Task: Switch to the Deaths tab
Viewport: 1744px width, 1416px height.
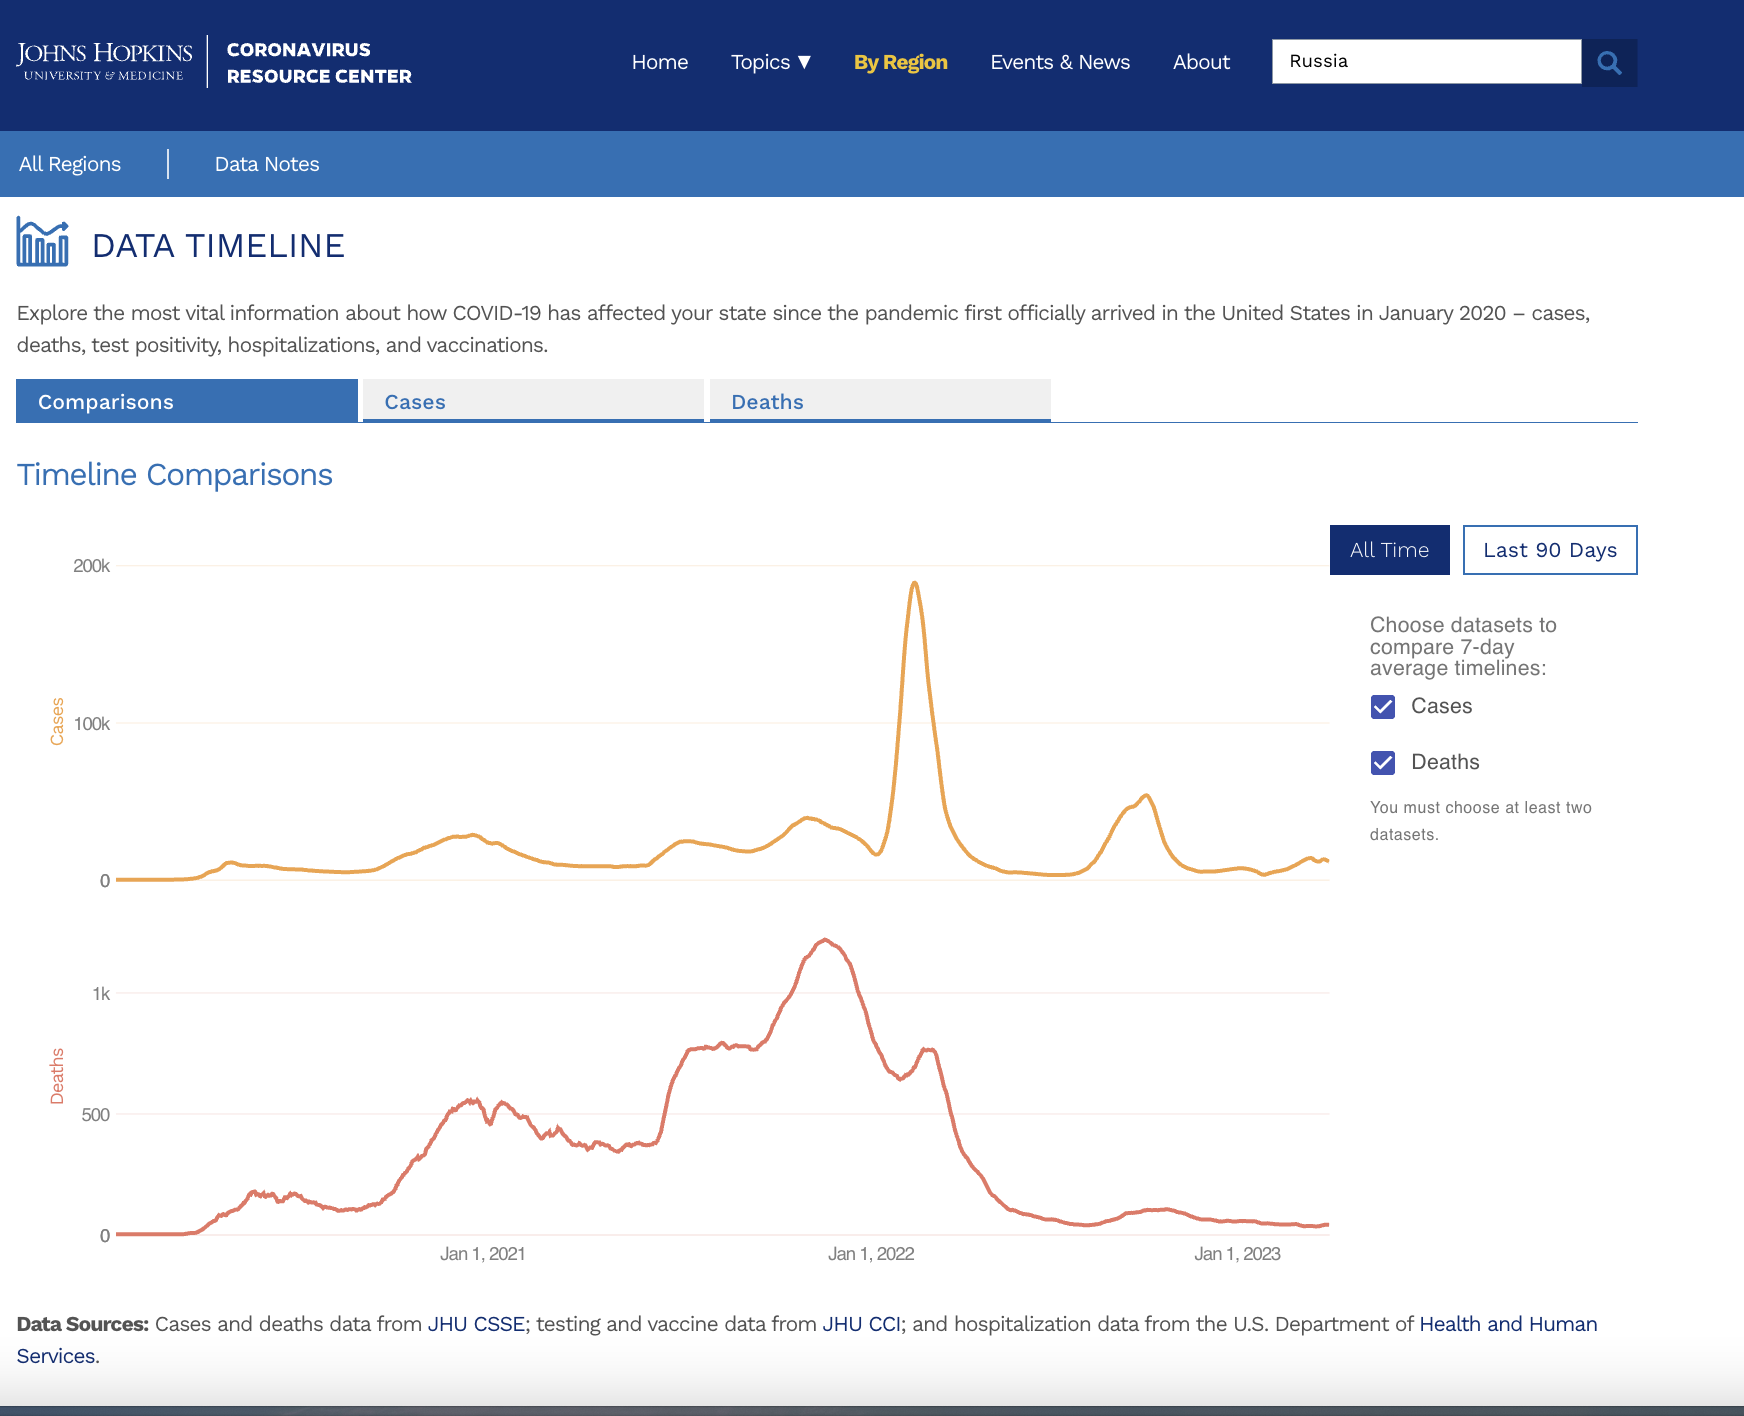Action: (x=880, y=401)
